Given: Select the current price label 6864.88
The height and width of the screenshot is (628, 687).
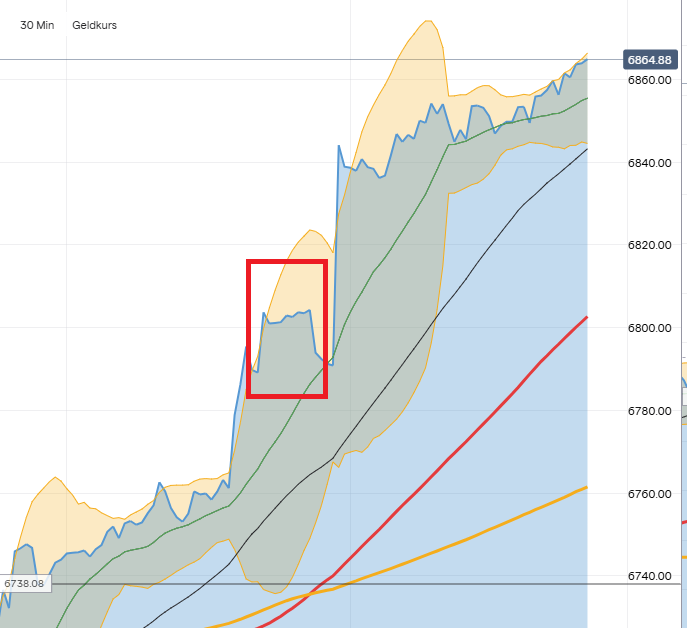Looking at the screenshot, I should click(650, 60).
